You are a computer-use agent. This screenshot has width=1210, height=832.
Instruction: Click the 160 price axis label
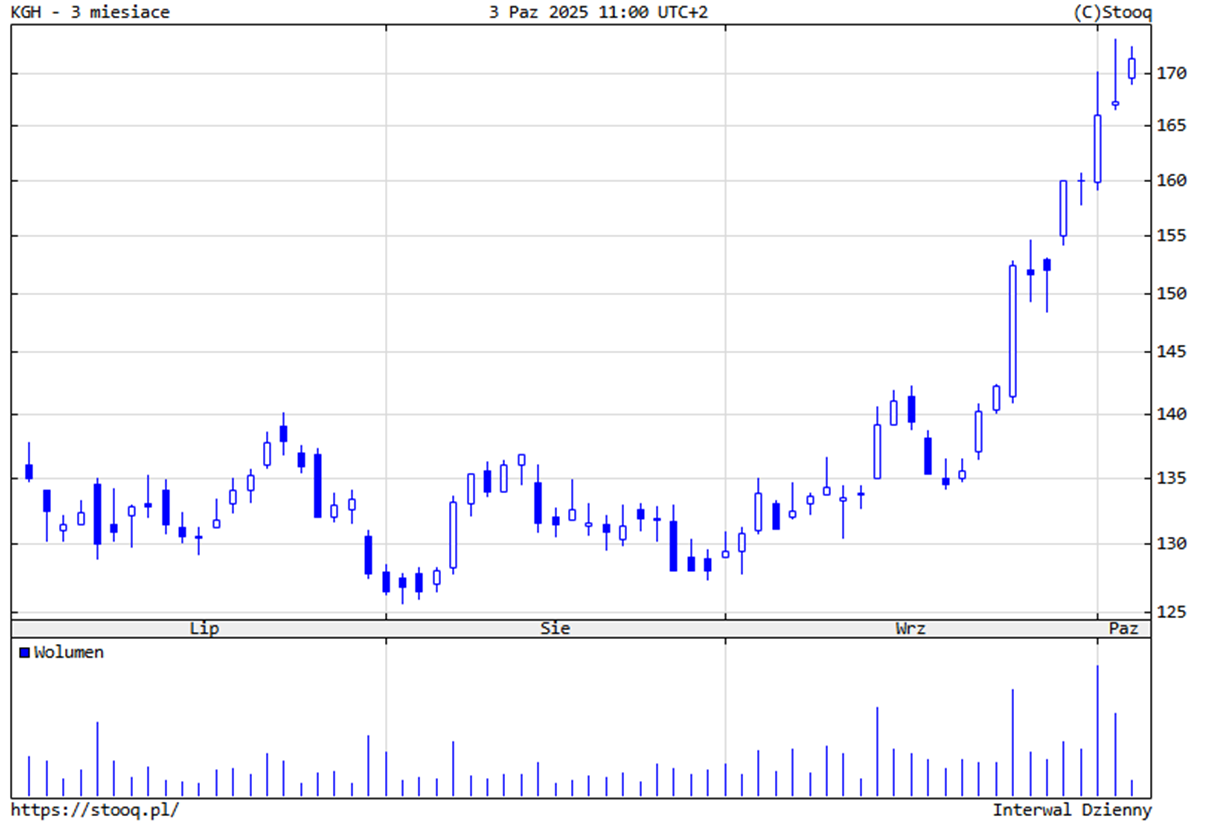1172,181
